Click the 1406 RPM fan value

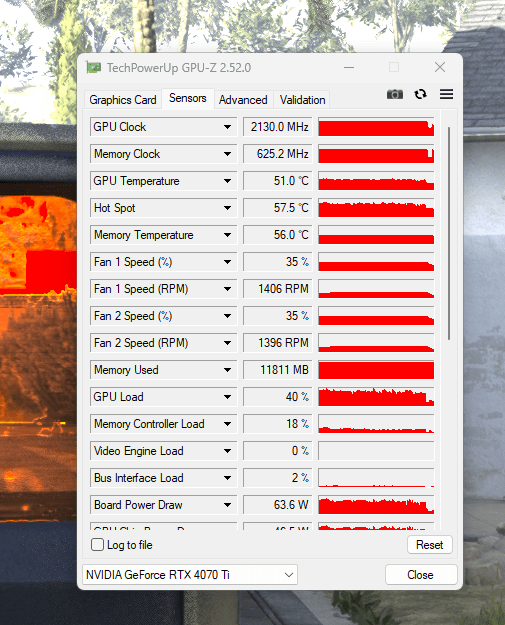(x=278, y=289)
